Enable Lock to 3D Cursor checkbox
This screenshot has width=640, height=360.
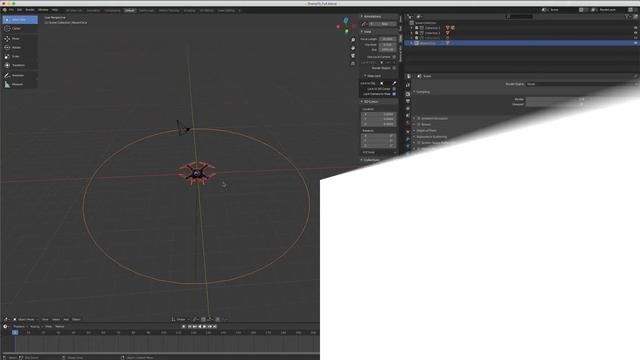coord(394,89)
